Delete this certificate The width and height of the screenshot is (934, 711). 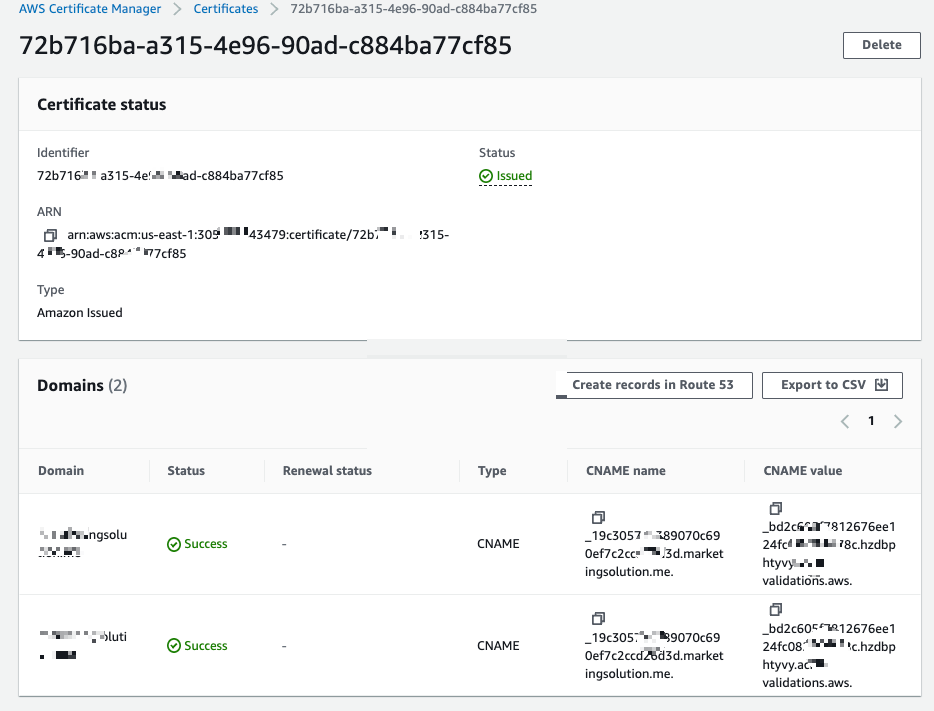[x=882, y=45]
